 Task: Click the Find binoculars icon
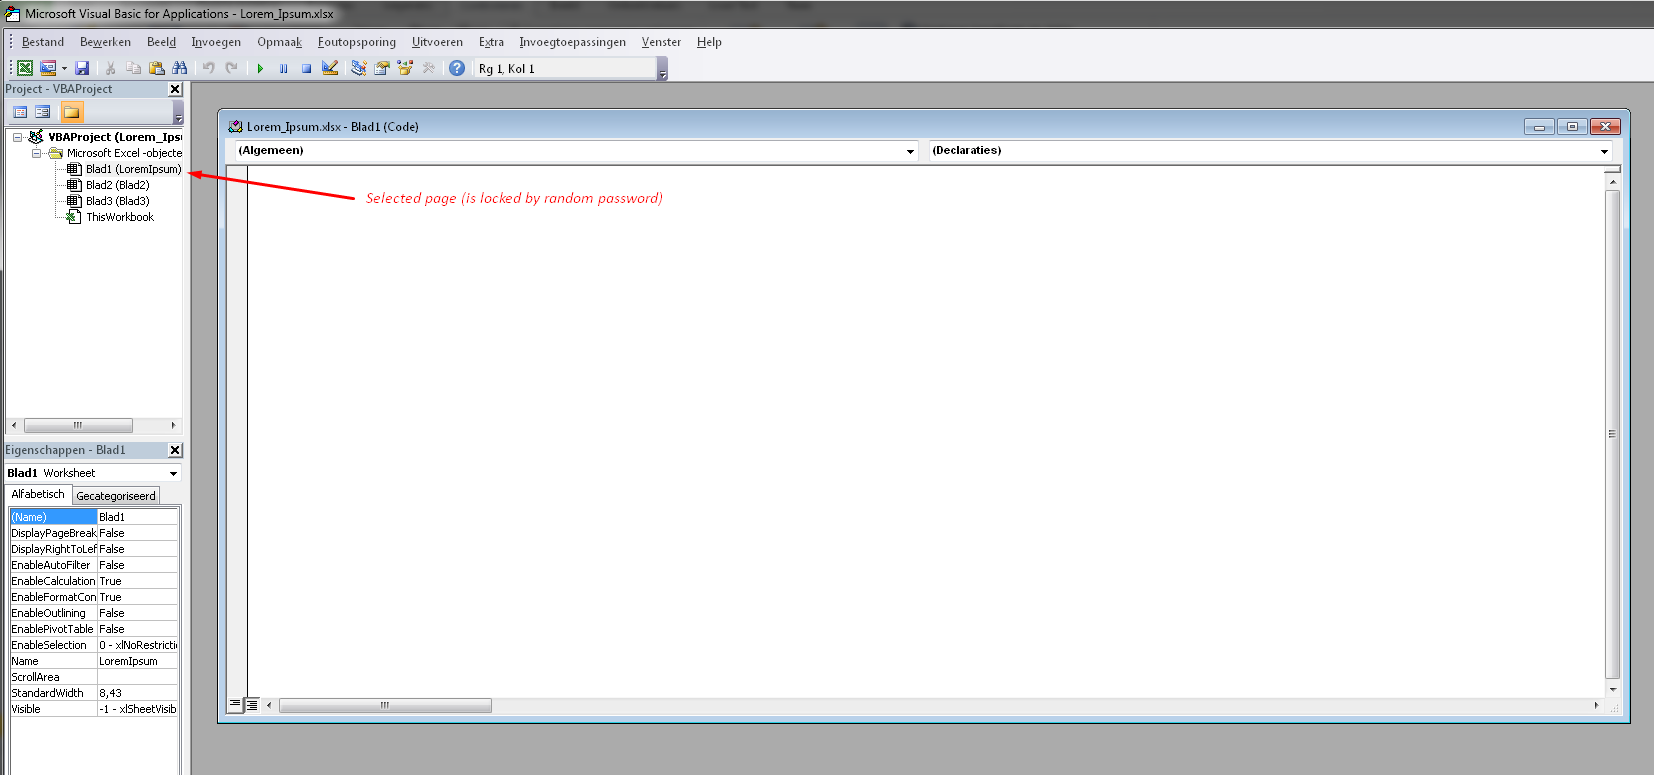180,68
